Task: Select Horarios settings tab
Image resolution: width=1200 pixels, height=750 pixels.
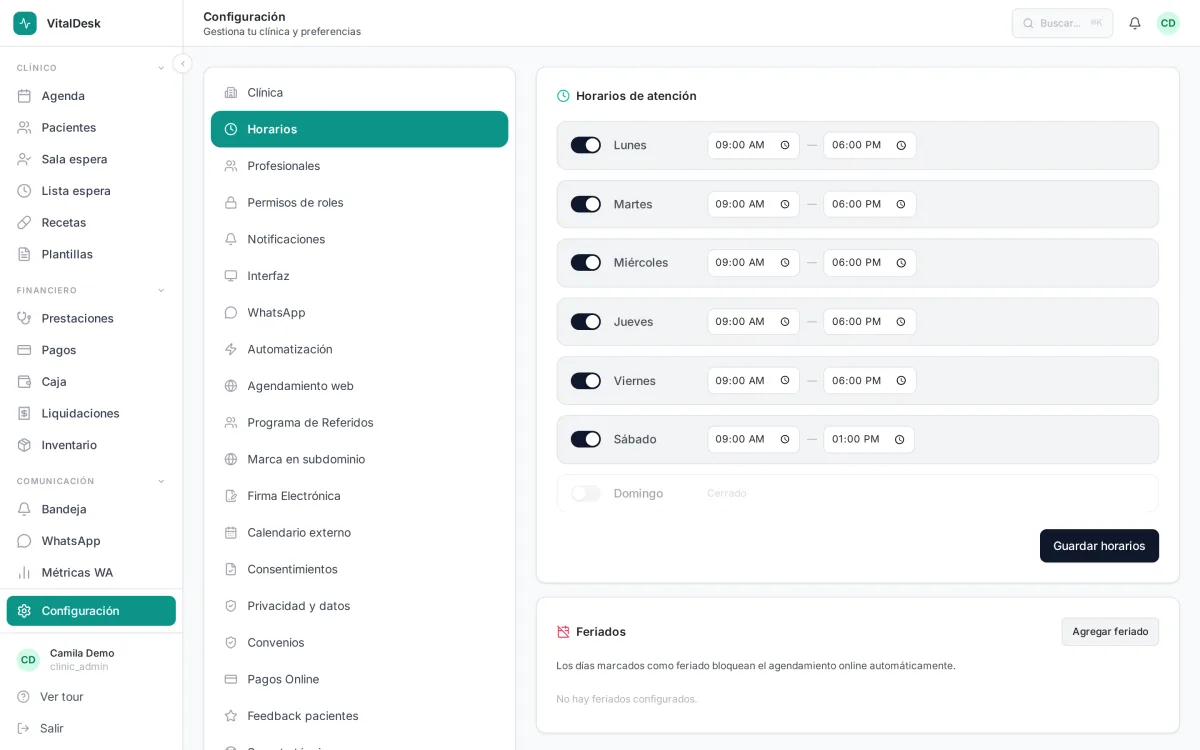Action: (x=359, y=129)
